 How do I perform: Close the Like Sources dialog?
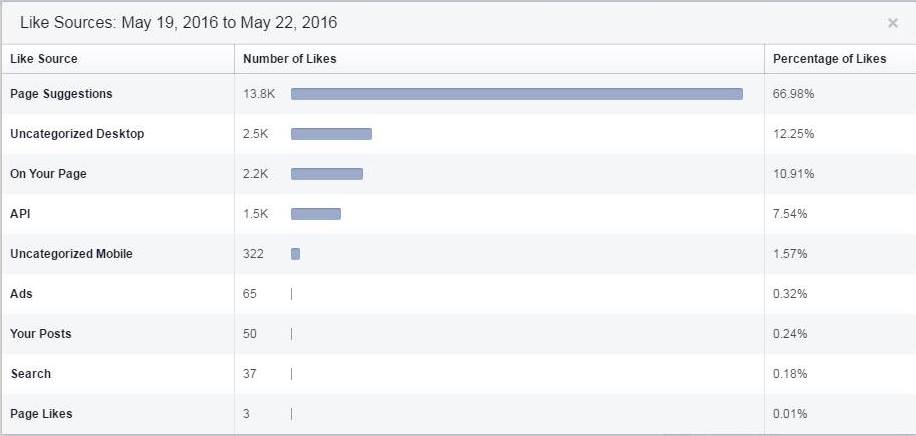892,23
